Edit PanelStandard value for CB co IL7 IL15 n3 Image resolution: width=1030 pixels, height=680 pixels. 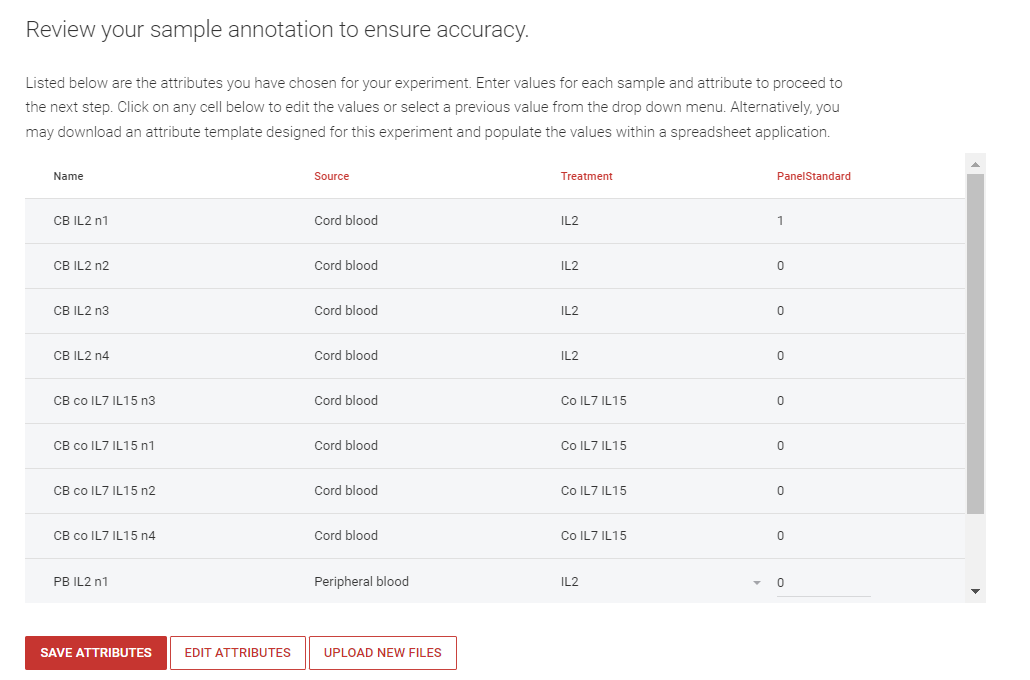[x=780, y=401]
